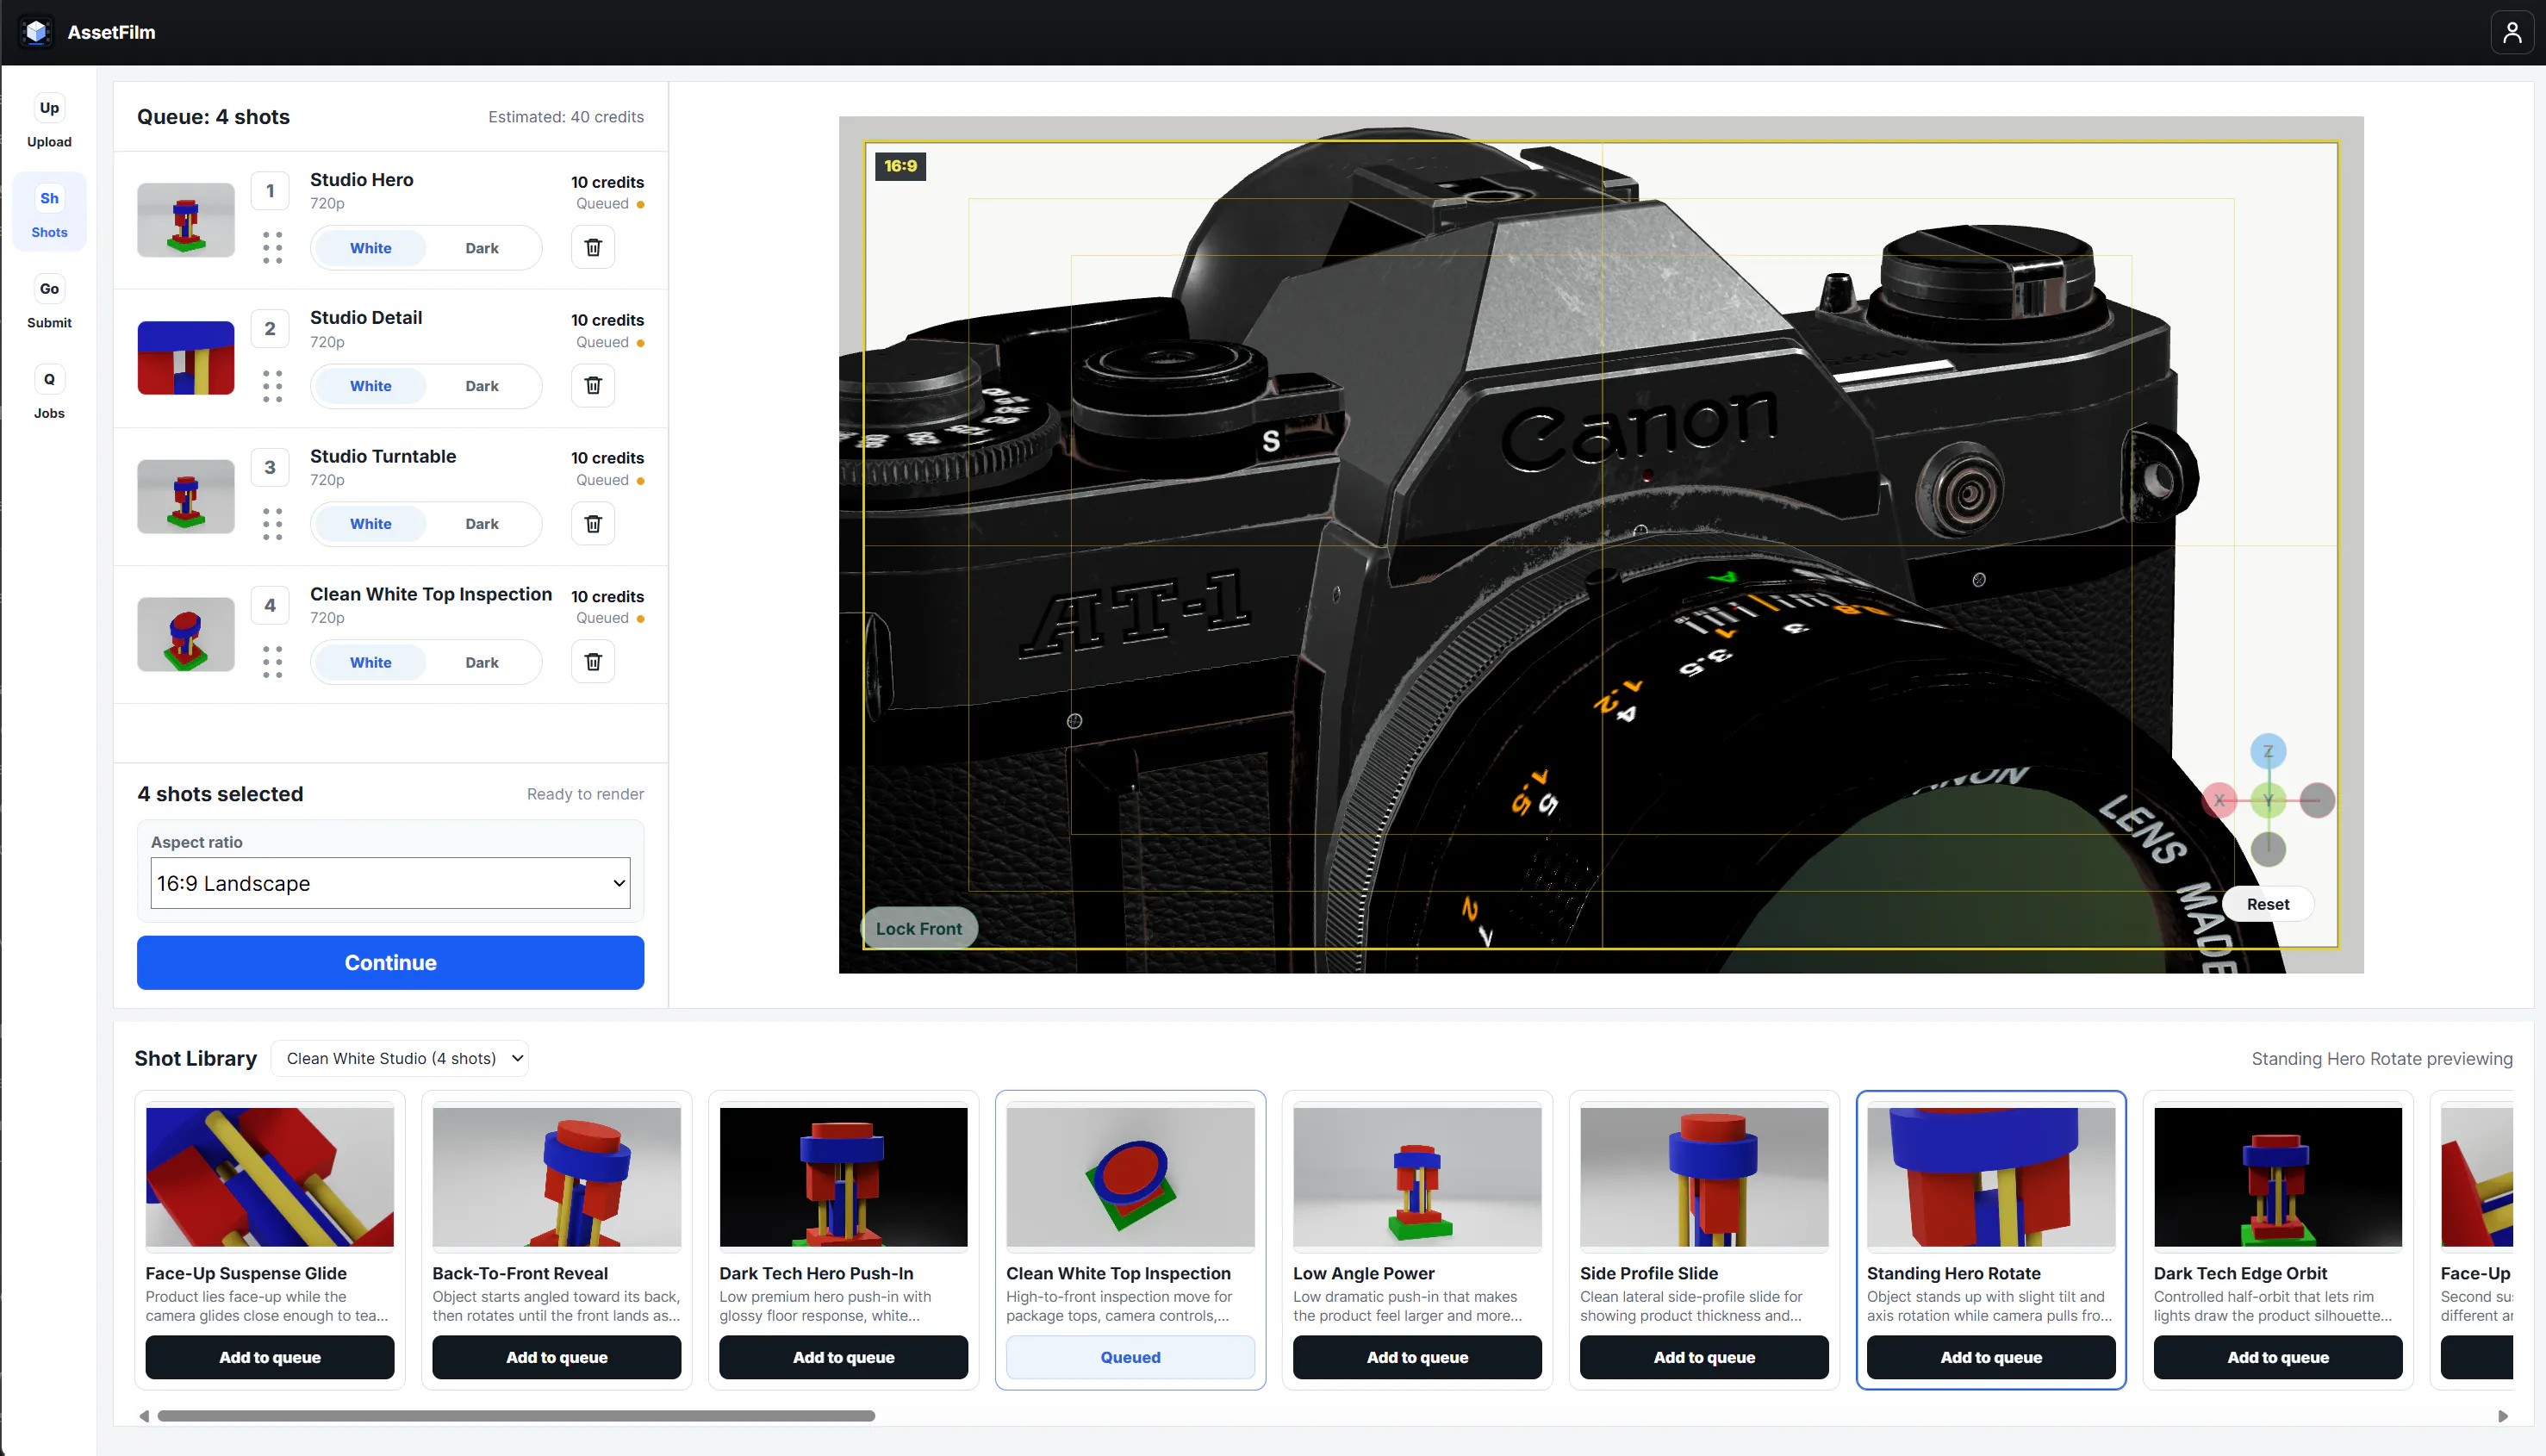Choose White for Studio Turntable

pos(370,524)
